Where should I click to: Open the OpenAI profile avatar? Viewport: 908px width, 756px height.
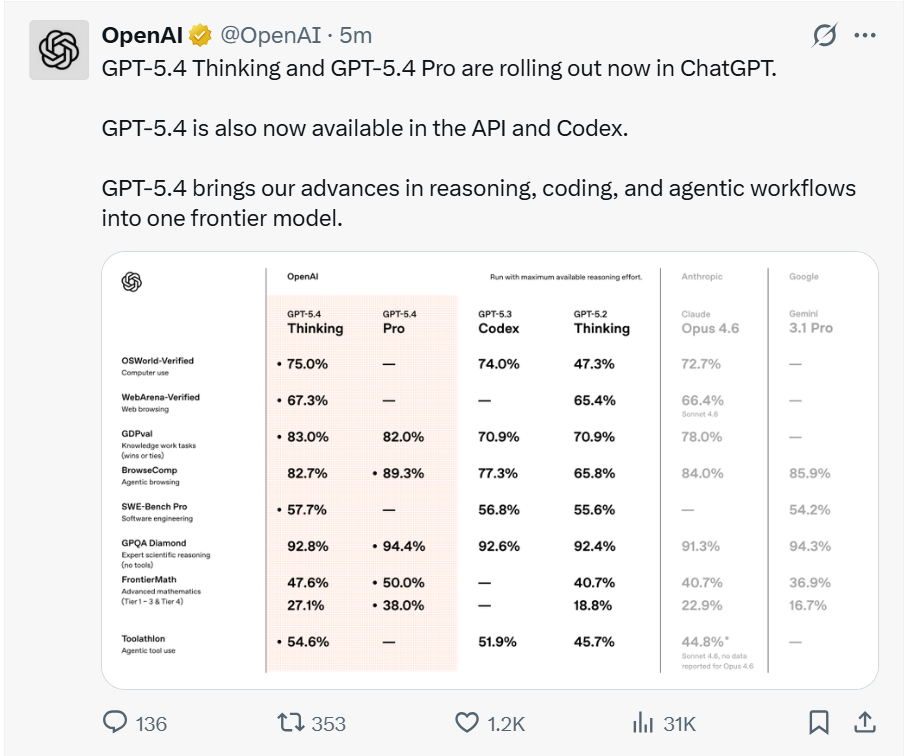60,49
